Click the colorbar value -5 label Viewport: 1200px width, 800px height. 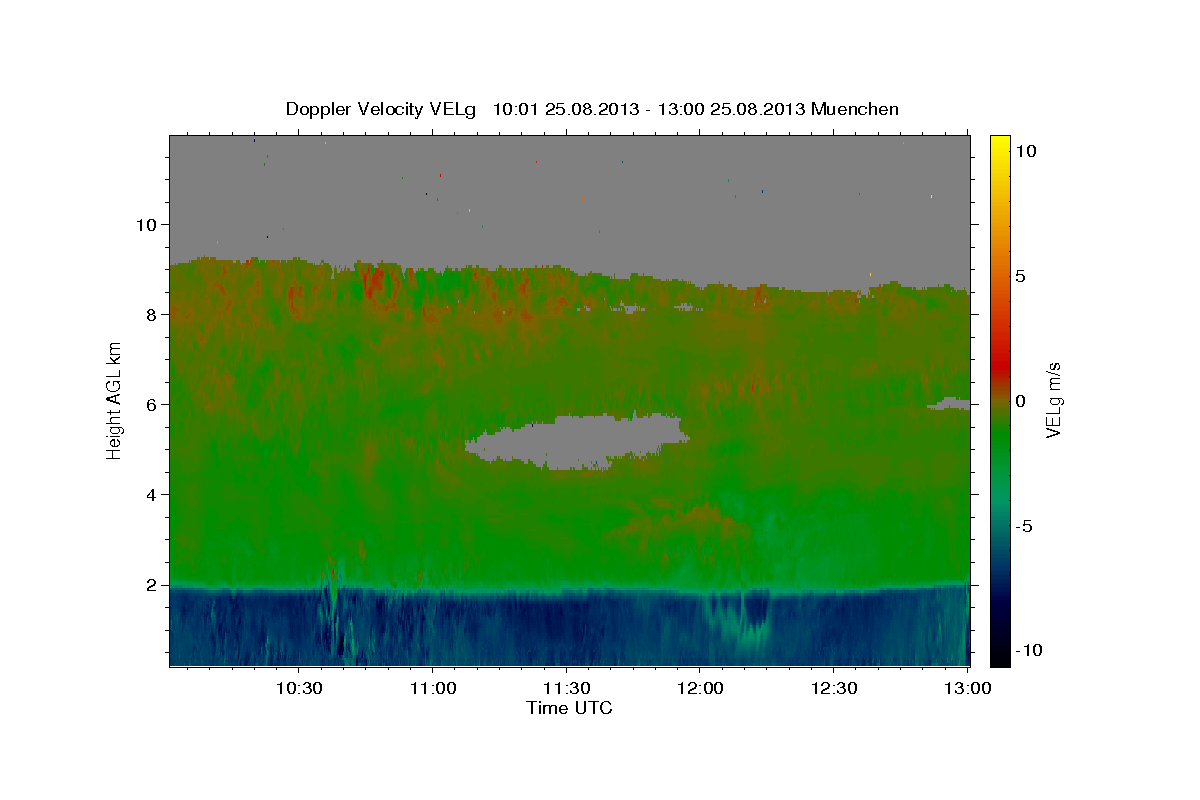[1023, 526]
